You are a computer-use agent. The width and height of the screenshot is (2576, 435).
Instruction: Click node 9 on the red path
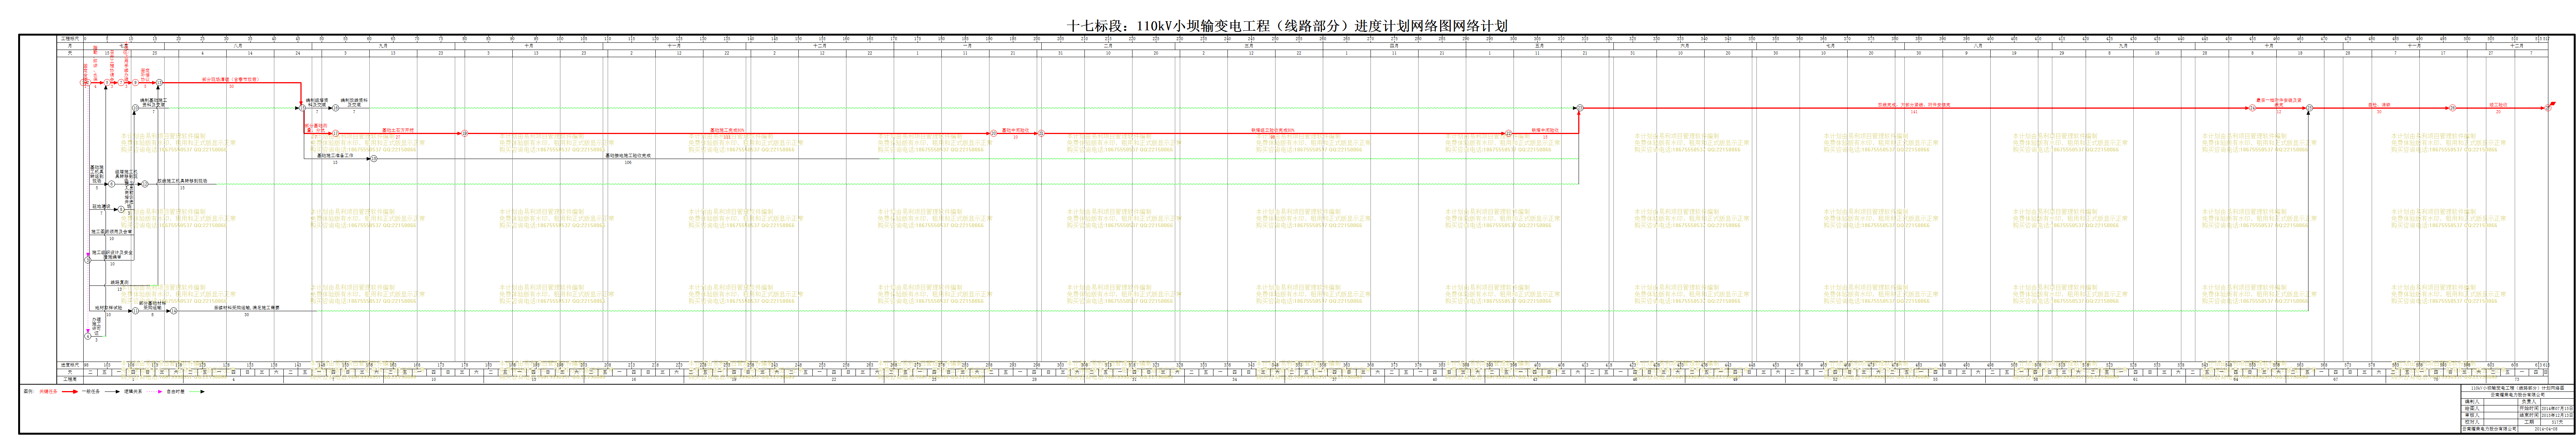pos(135,83)
